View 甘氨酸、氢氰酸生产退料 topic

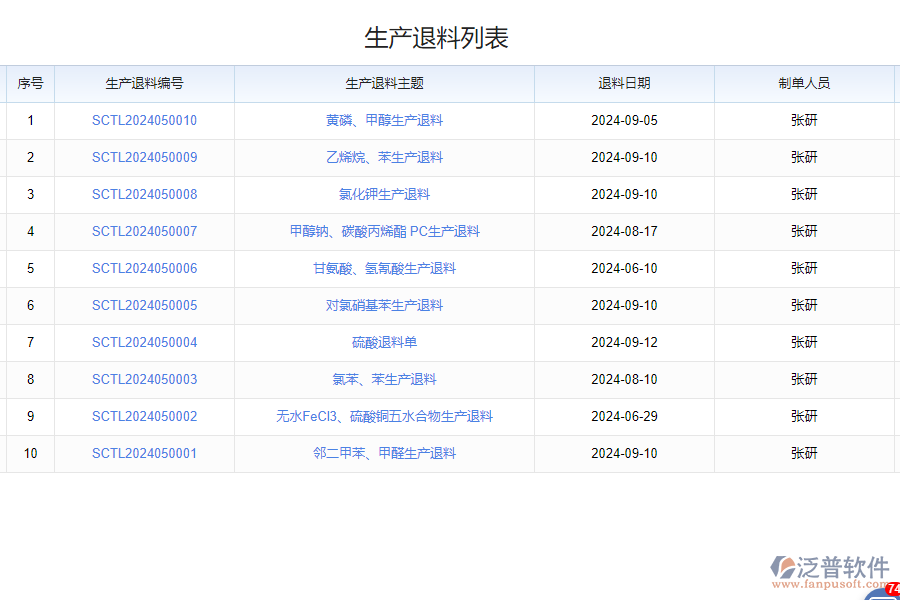385,268
